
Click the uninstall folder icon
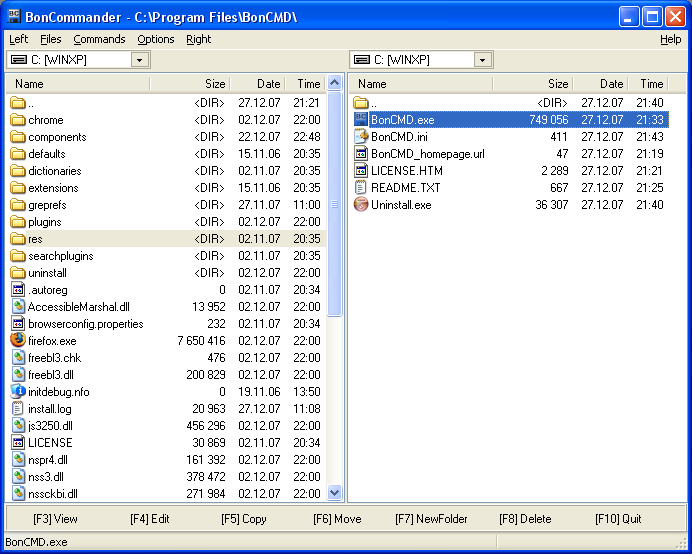click(x=18, y=273)
